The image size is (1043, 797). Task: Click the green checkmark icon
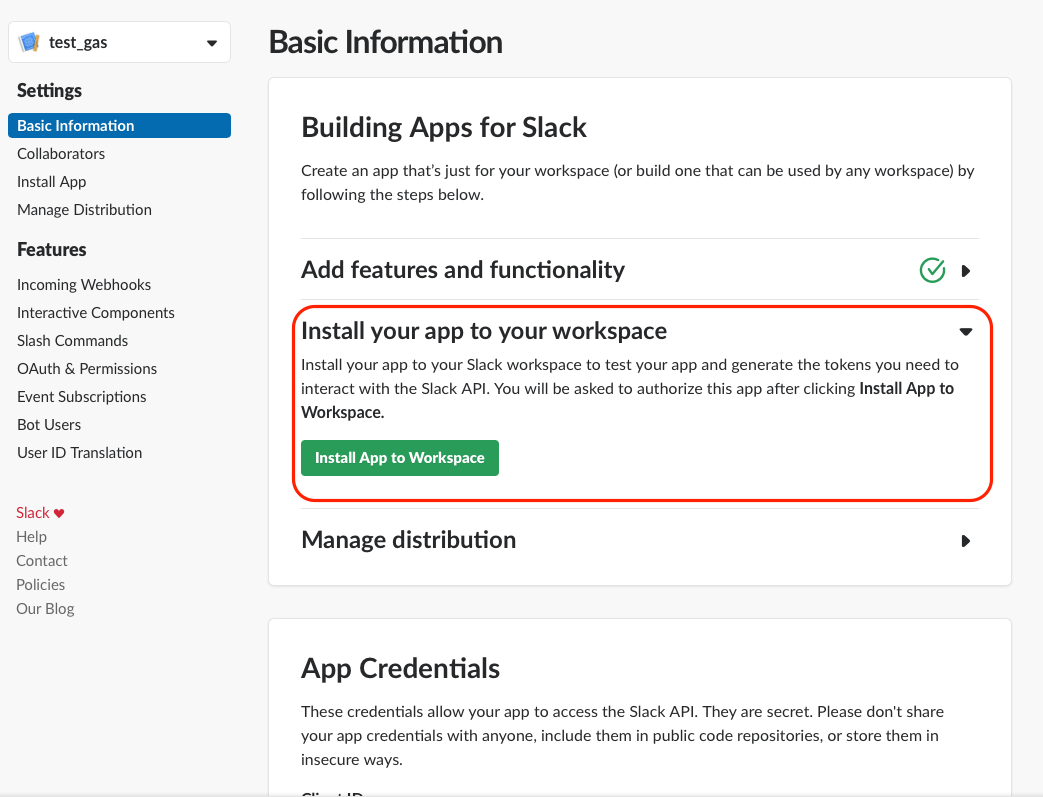932,270
